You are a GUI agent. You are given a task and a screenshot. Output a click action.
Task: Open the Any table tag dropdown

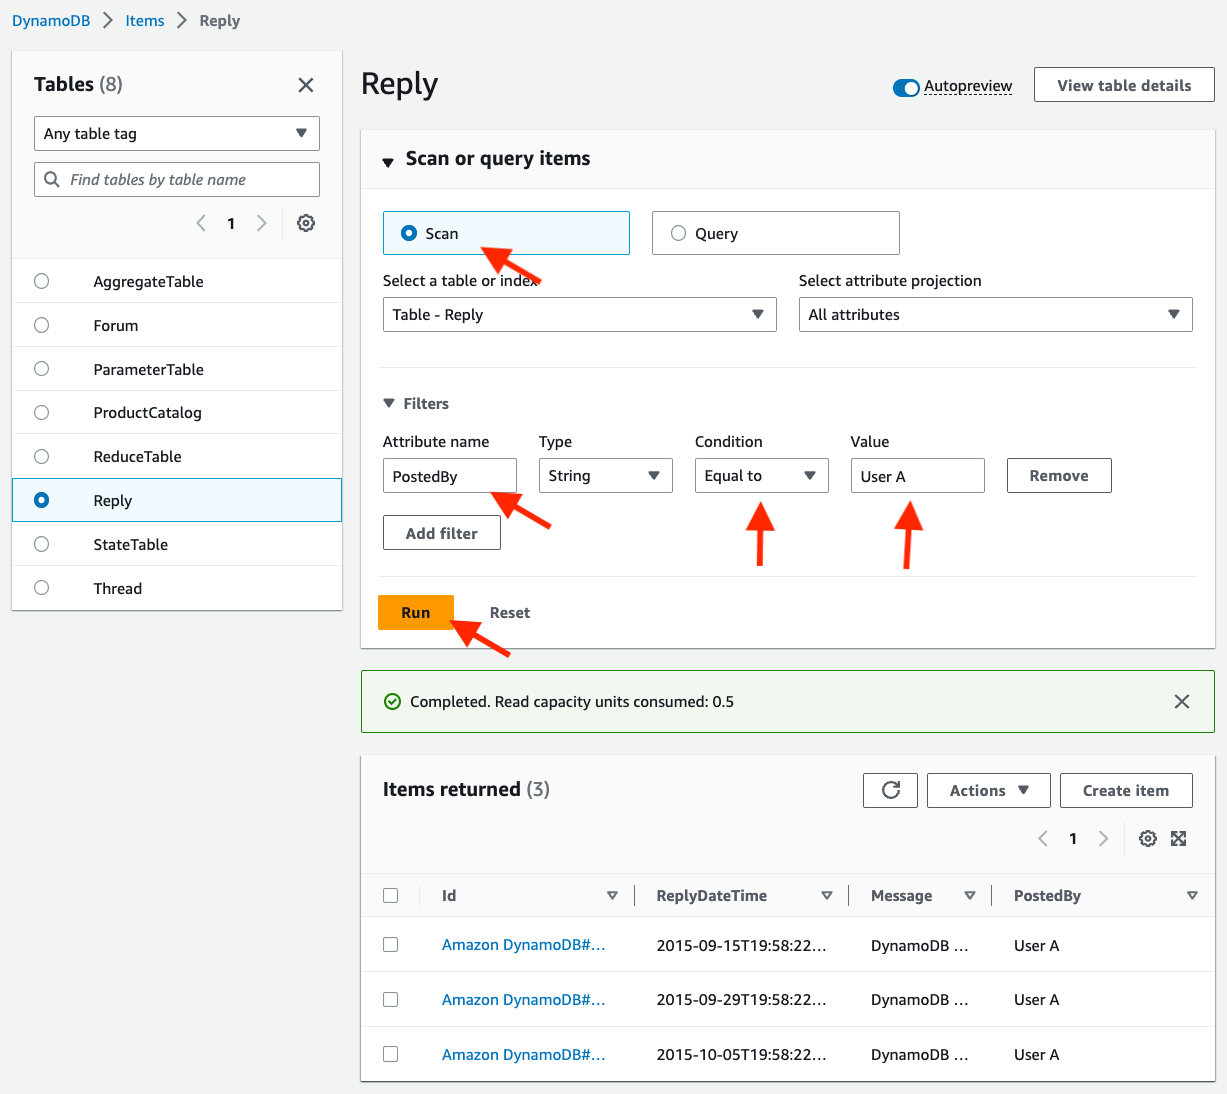tap(177, 134)
